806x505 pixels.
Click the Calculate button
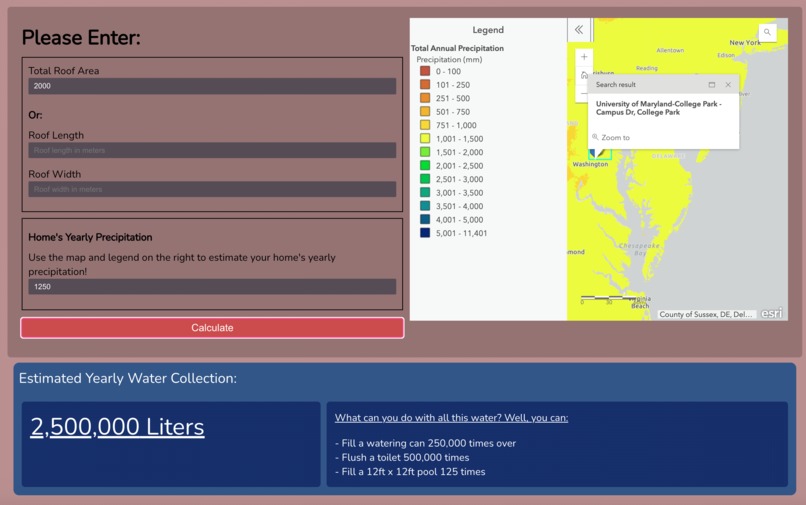coord(212,328)
